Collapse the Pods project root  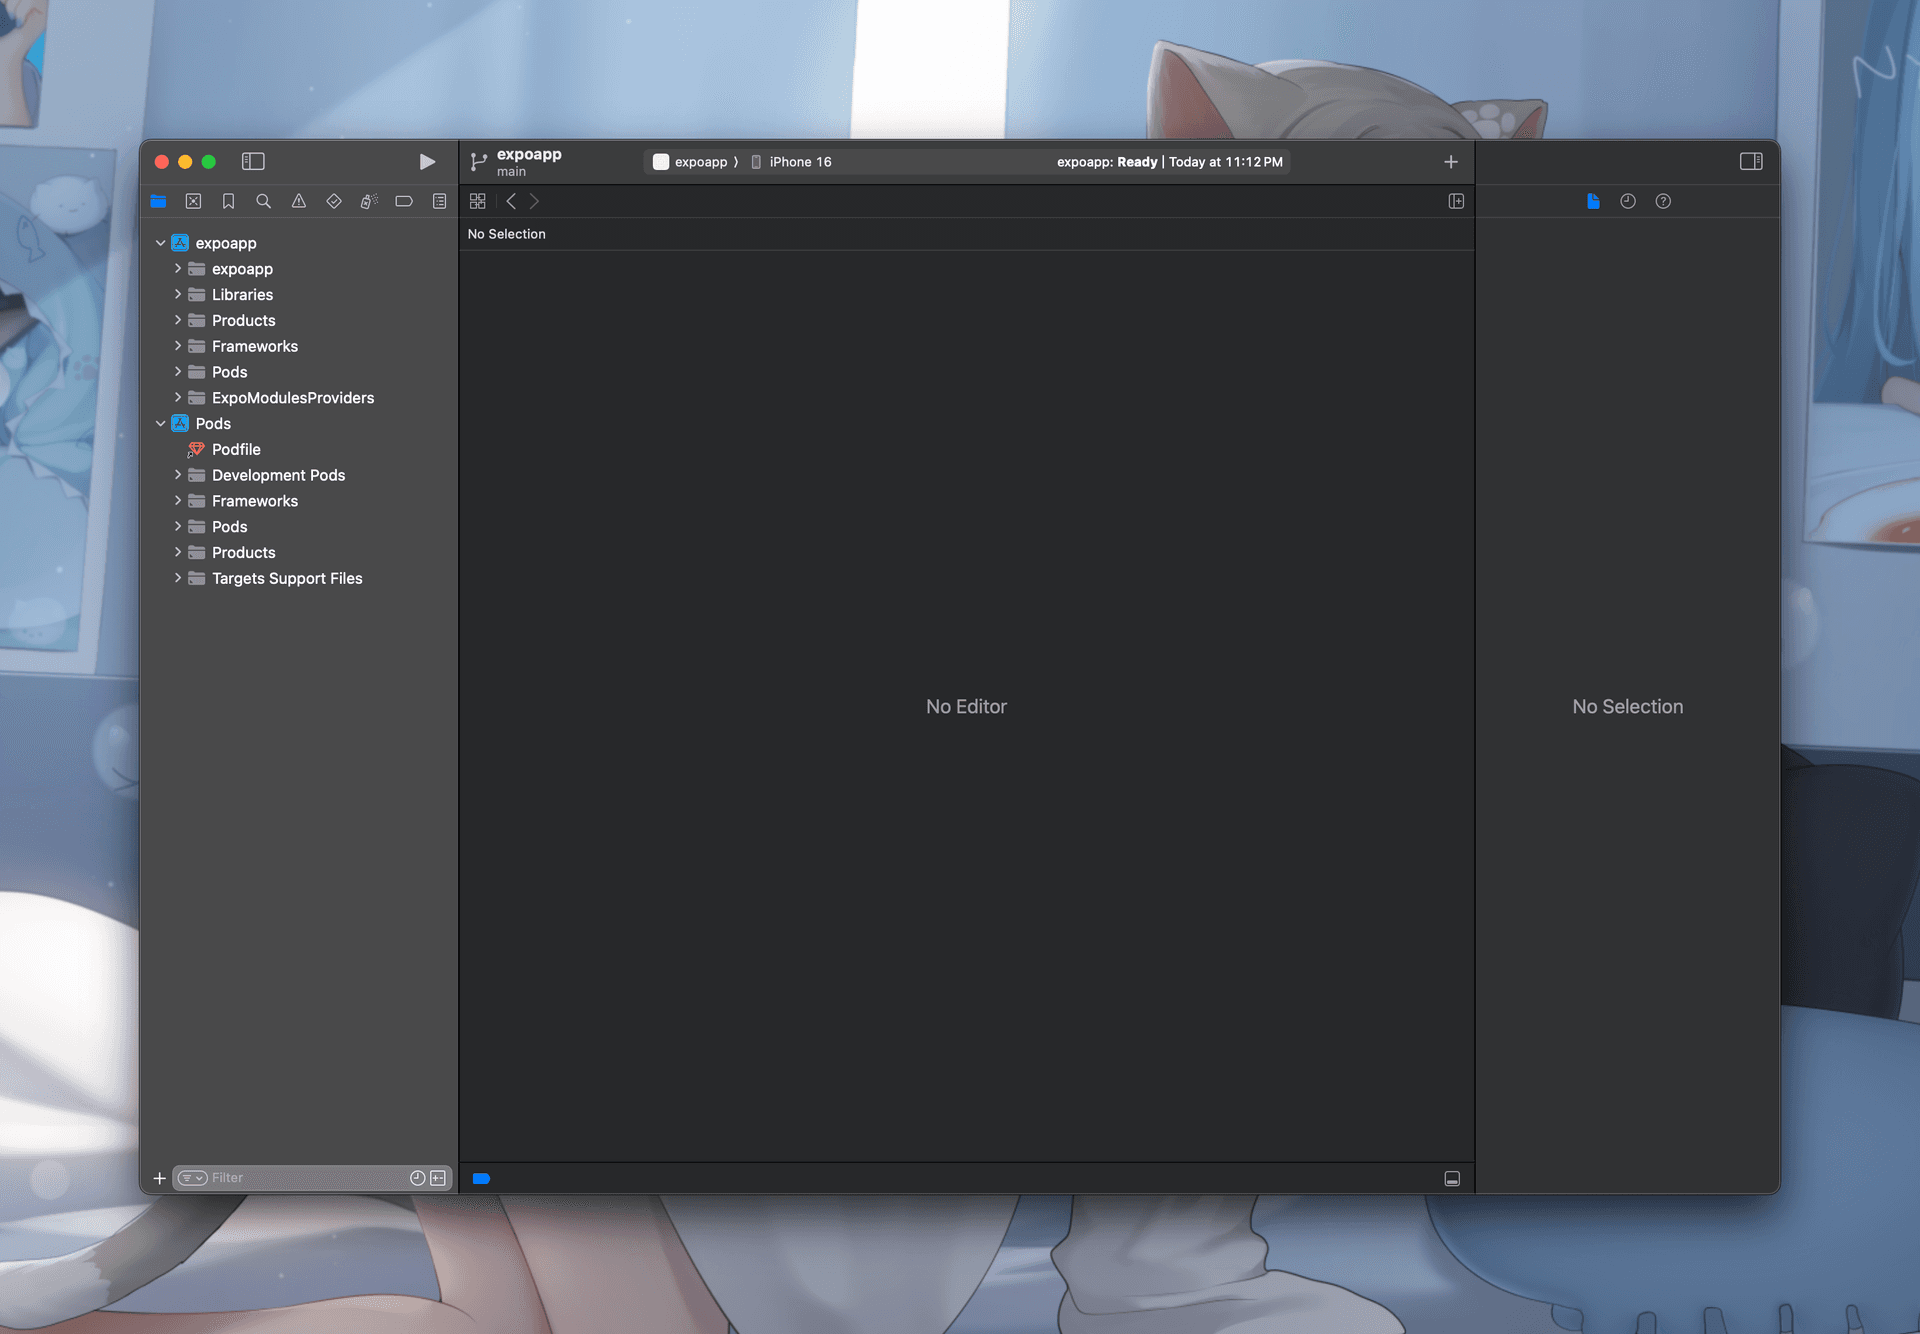(160, 424)
